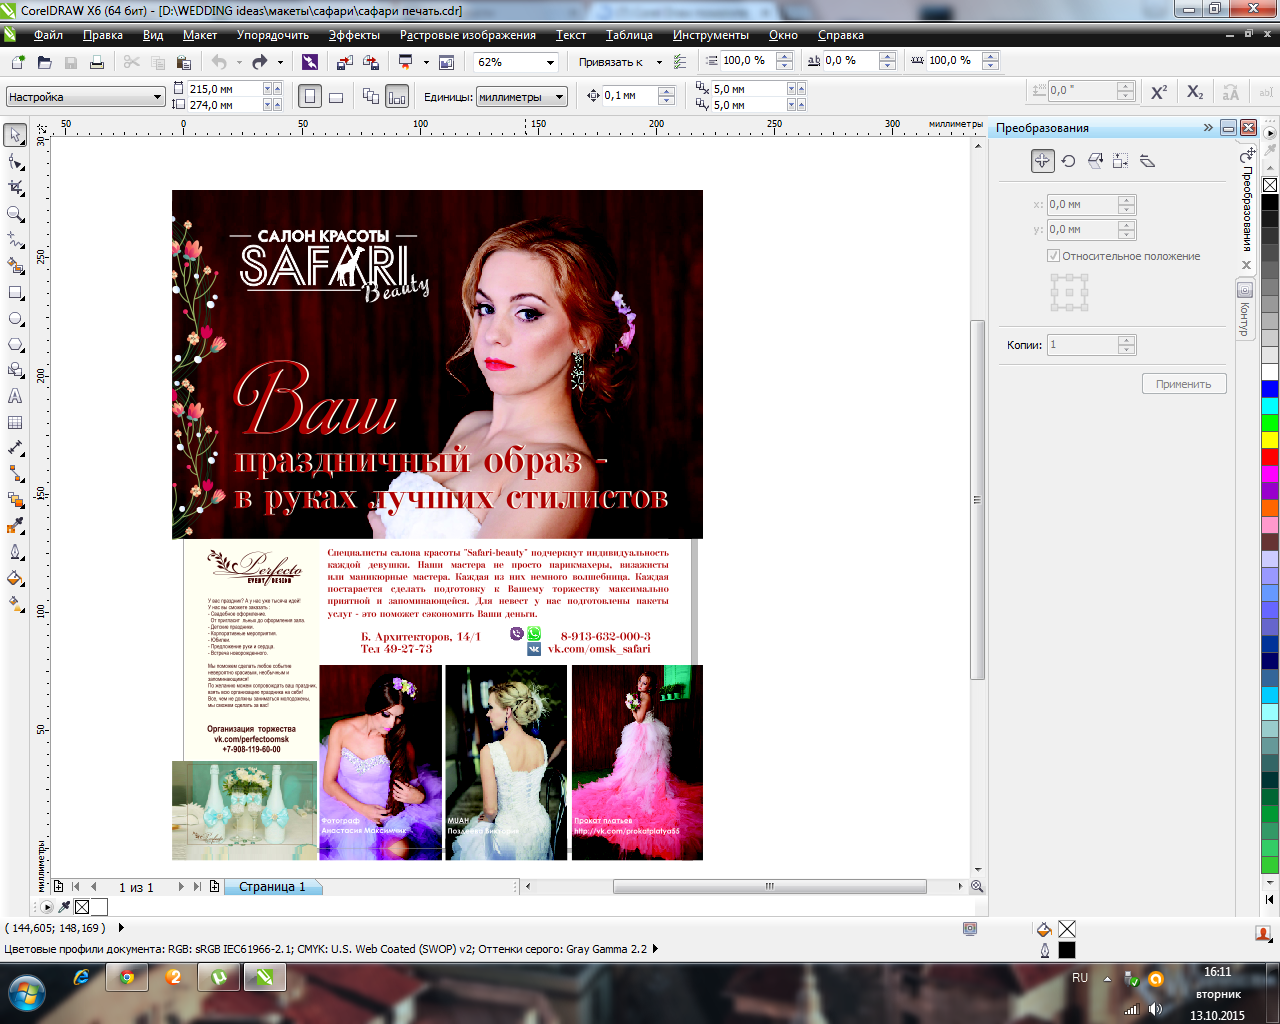Select the Blend effects tool
The height and width of the screenshot is (1024, 1280).
pos(16,500)
